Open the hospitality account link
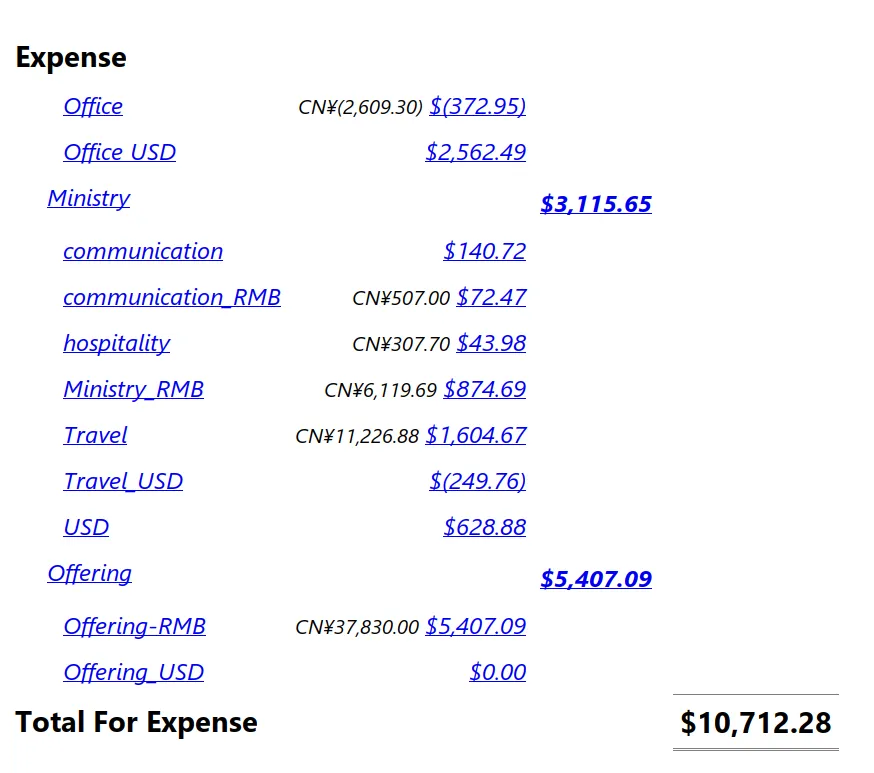This screenshot has height=773, width=874. (x=116, y=343)
